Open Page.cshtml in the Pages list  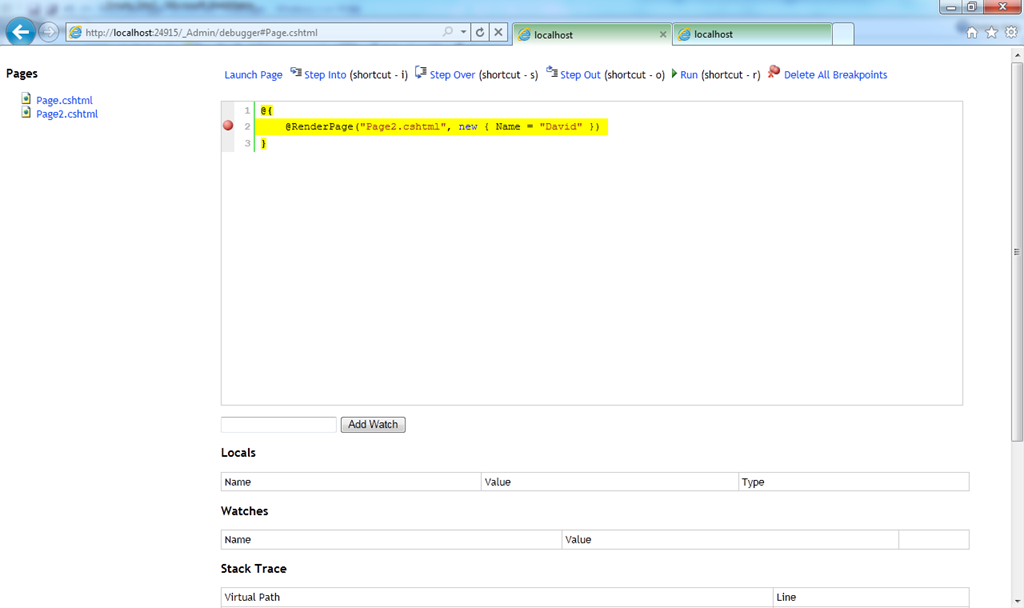click(64, 100)
